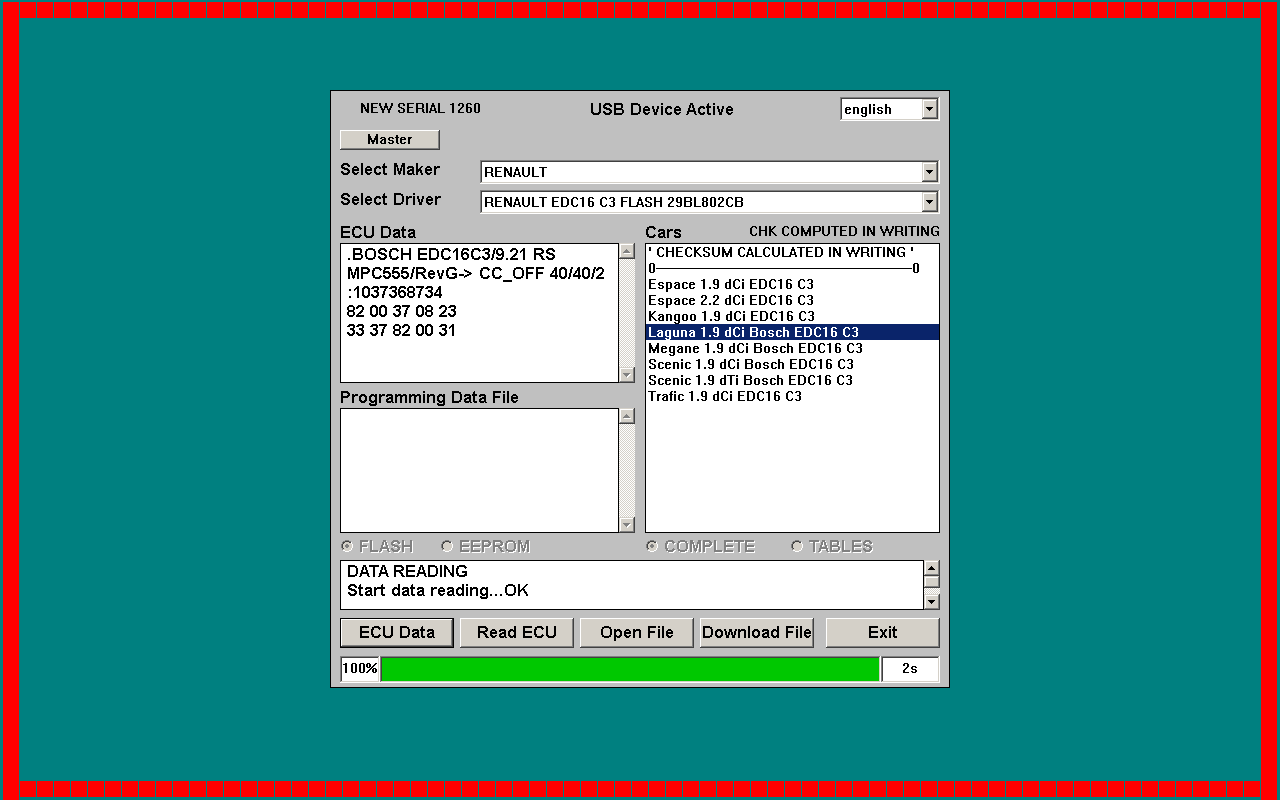Click the green progress bar

coord(630,669)
